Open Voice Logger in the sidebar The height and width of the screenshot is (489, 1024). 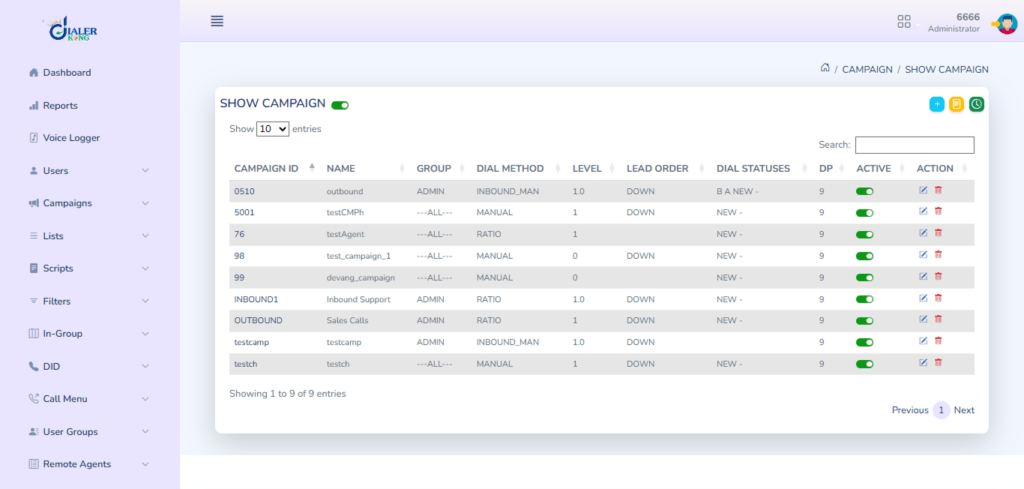[x=70, y=138]
